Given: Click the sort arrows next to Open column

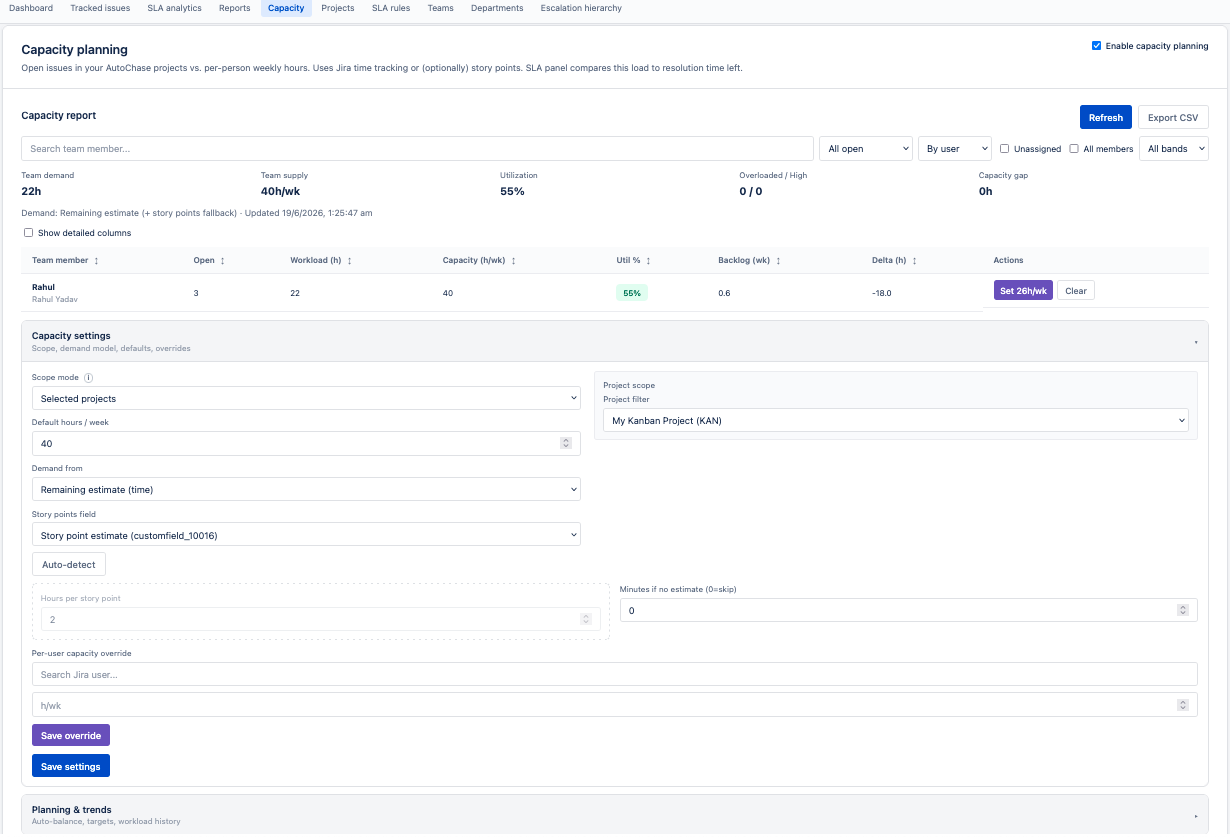Looking at the screenshot, I should tap(222, 261).
